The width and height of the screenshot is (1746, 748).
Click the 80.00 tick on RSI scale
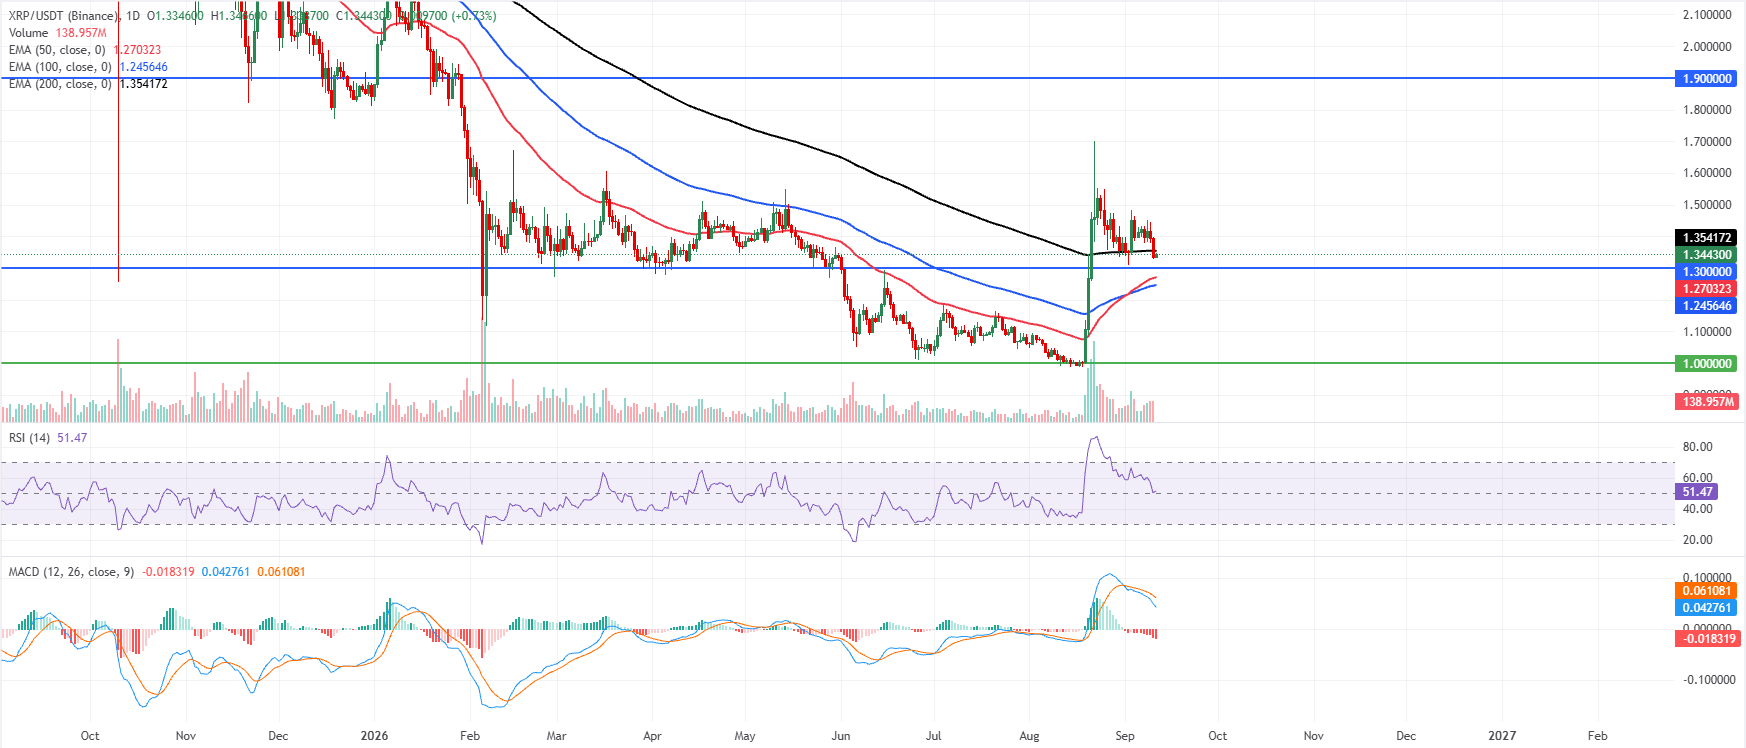click(1697, 447)
